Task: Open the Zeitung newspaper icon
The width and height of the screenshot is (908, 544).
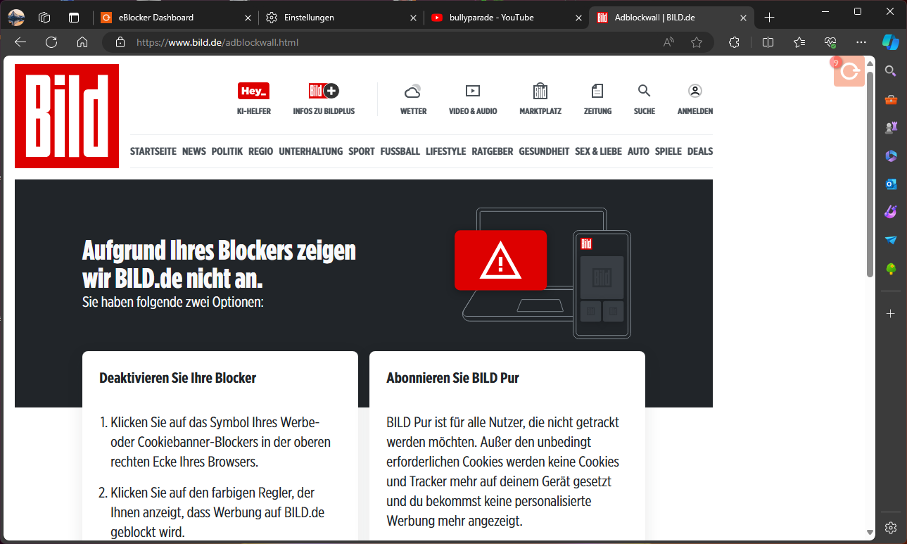Action: [597, 91]
